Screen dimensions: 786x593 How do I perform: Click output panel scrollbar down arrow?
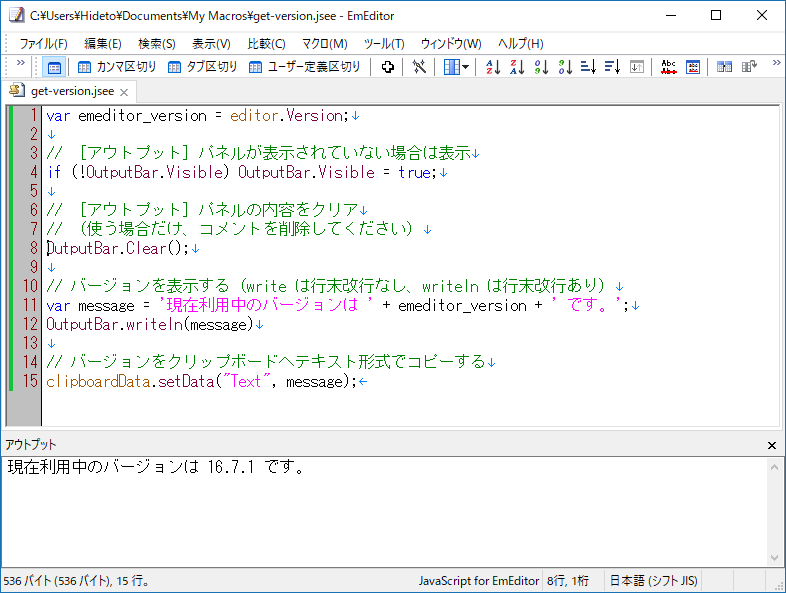(774, 557)
